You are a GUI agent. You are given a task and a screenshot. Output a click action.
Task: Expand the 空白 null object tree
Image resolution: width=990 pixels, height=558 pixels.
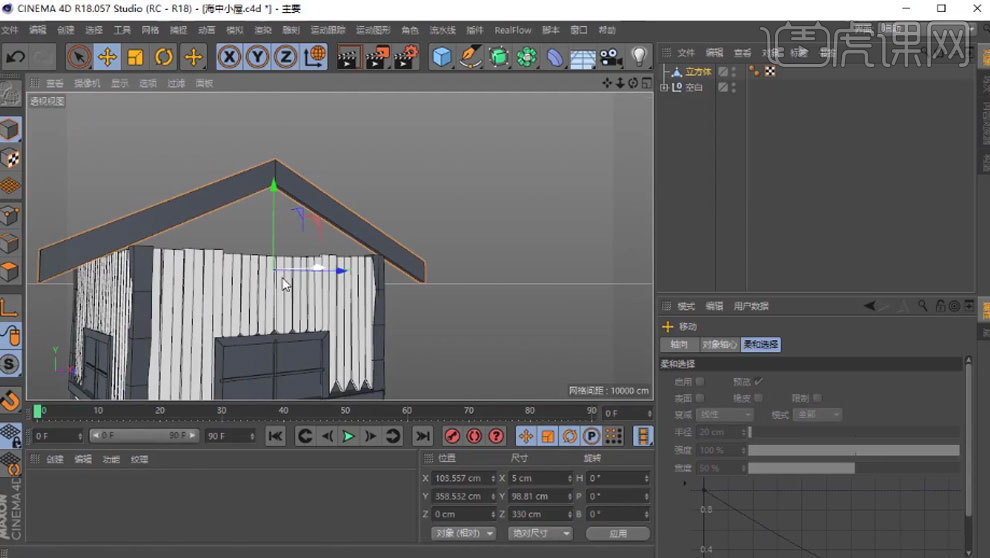coord(665,88)
